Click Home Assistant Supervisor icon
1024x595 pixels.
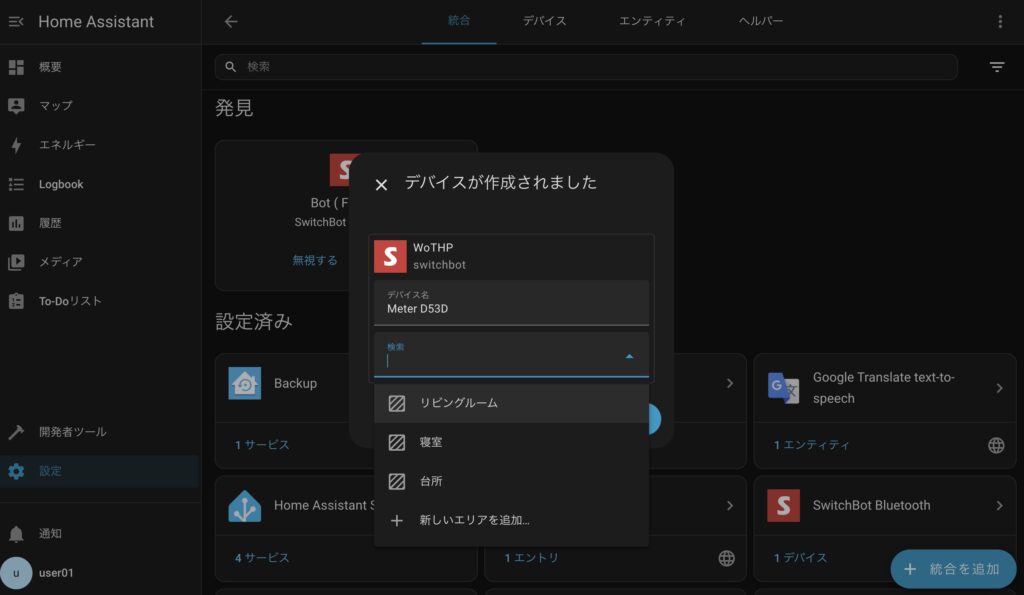click(x=245, y=506)
